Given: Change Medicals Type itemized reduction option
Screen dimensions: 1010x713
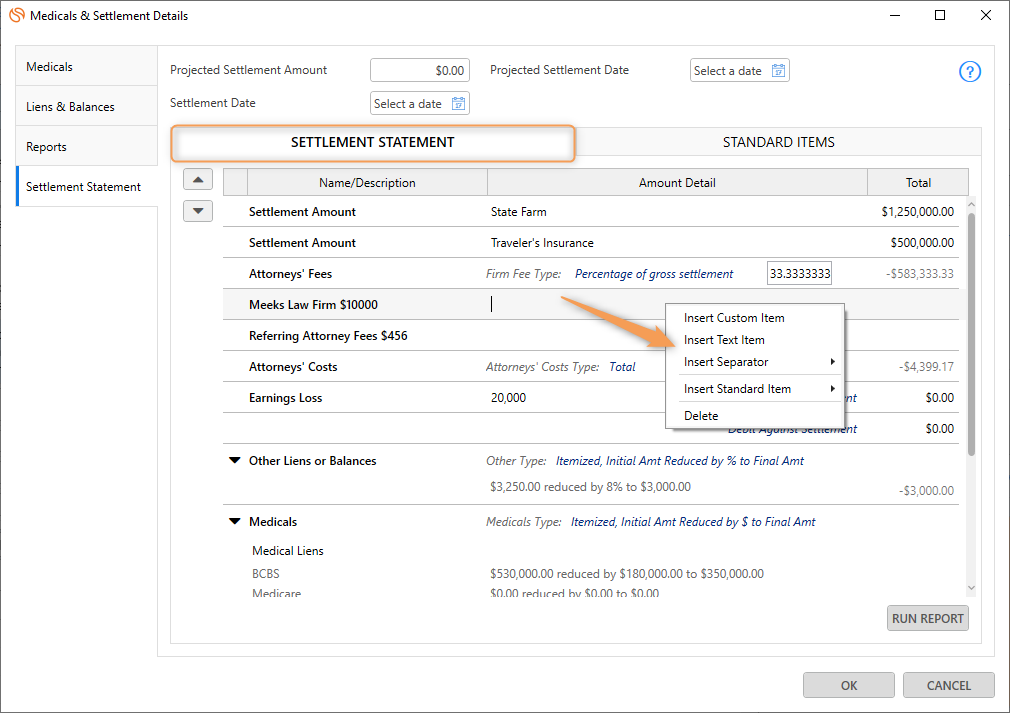Looking at the screenshot, I should [x=693, y=522].
